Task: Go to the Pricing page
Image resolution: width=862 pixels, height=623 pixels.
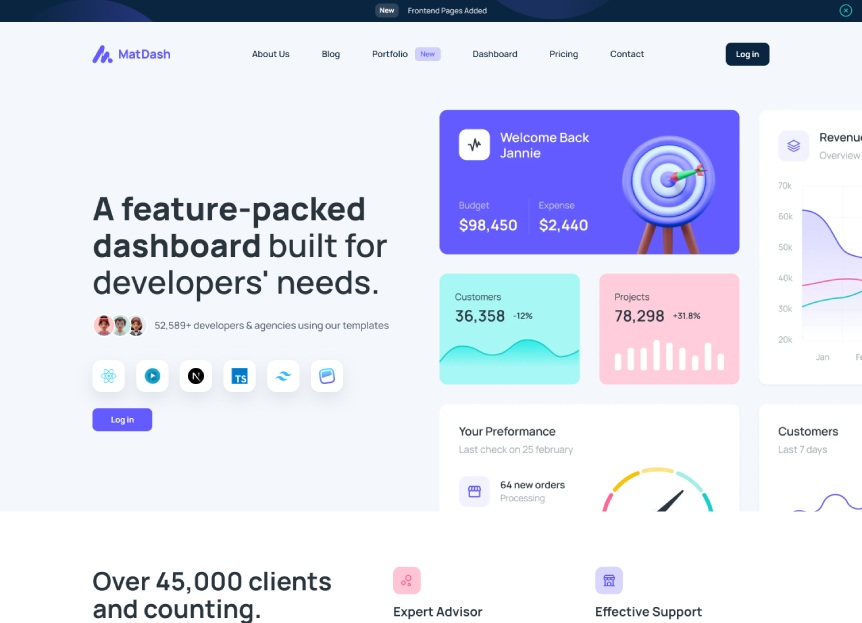Action: click(563, 54)
